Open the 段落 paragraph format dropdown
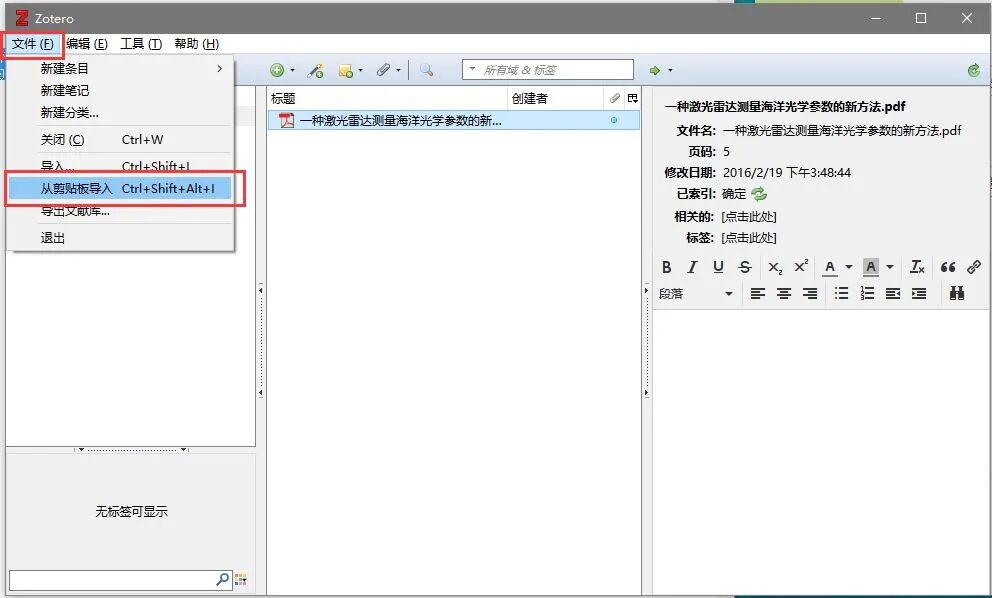992x598 pixels. pyautogui.click(x=696, y=294)
